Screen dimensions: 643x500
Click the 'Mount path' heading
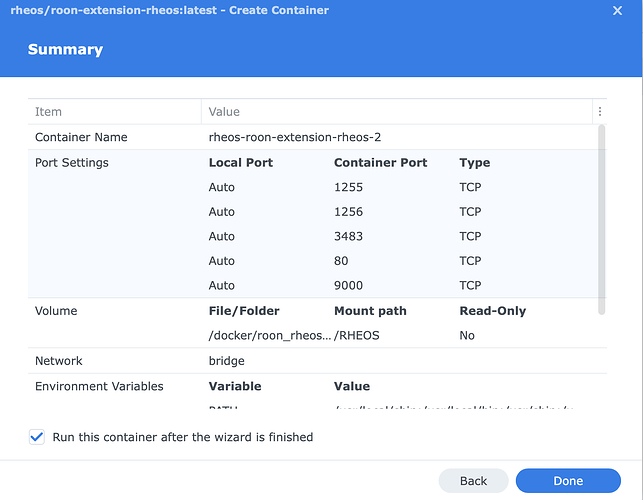pos(370,311)
